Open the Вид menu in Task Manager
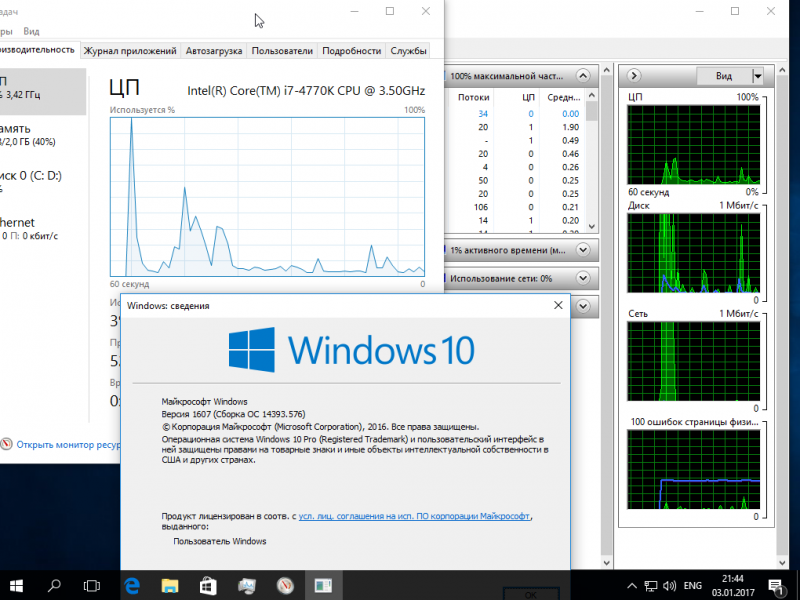Screen dimensions: 800x600 tap(31, 31)
